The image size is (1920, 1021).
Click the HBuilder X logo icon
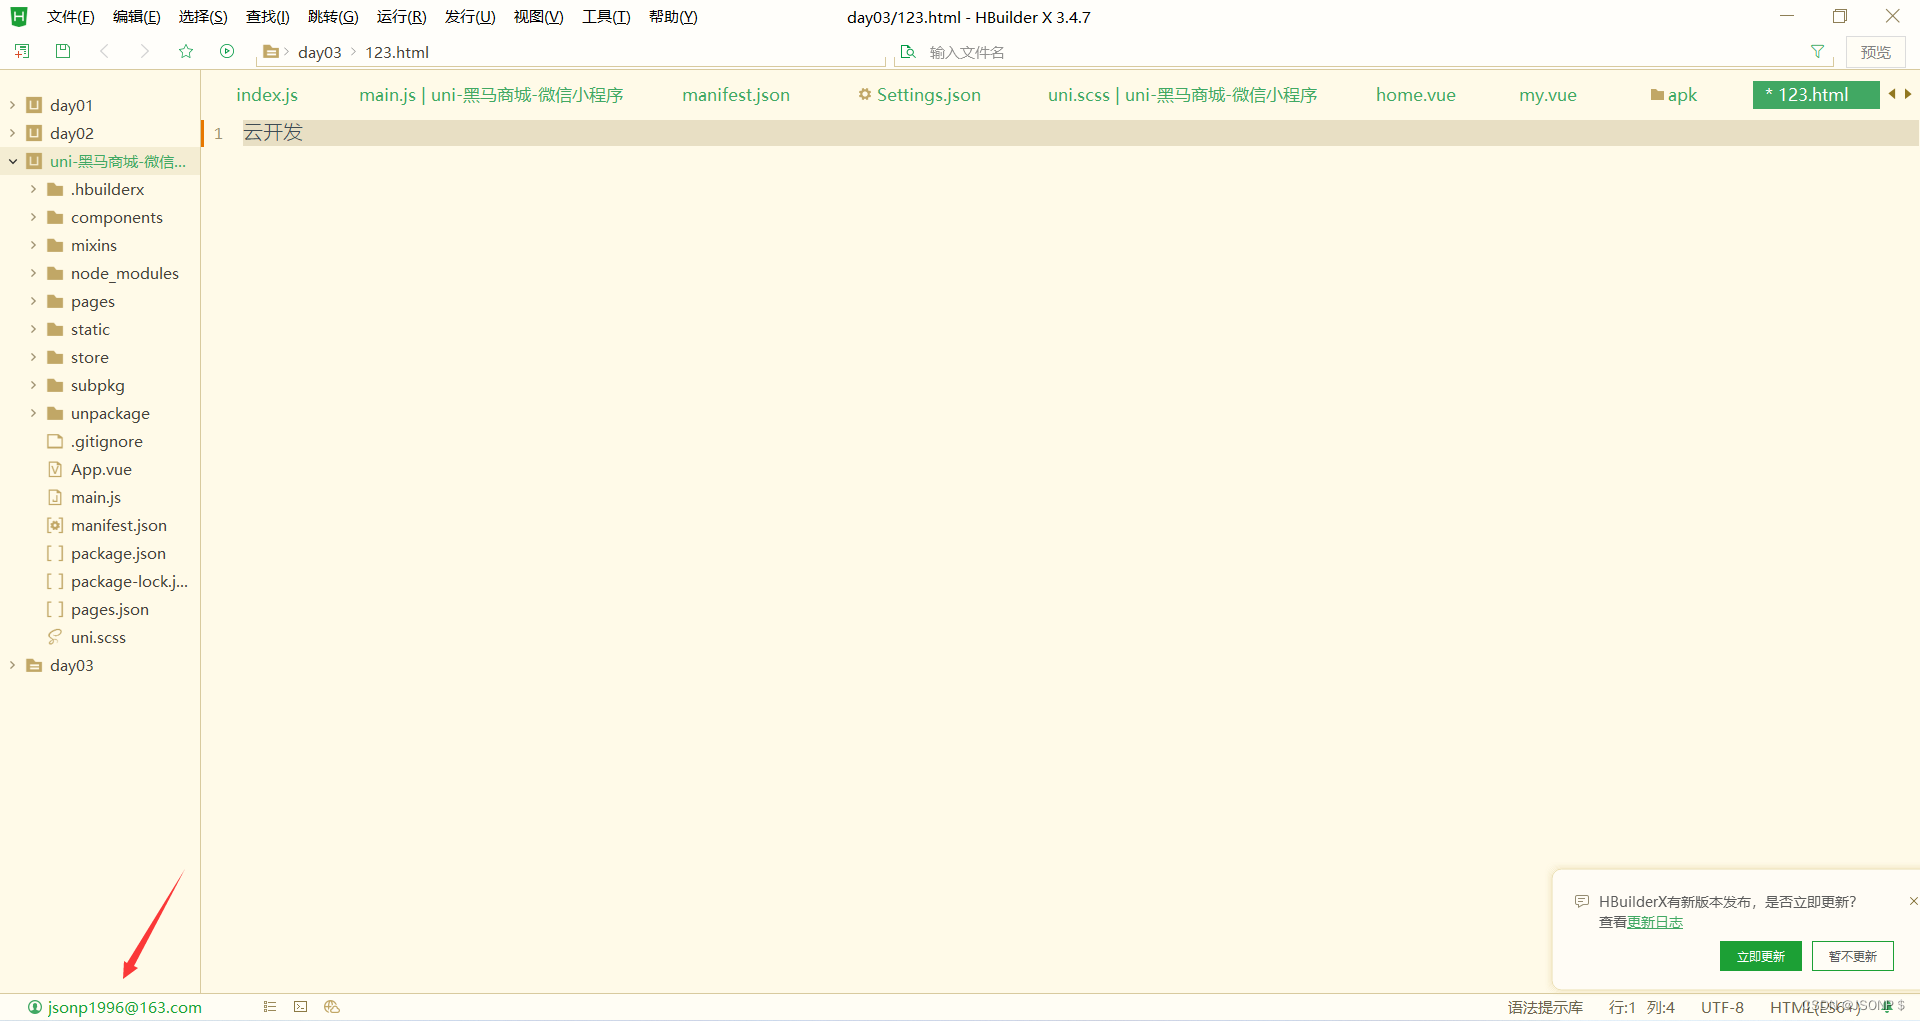point(19,17)
